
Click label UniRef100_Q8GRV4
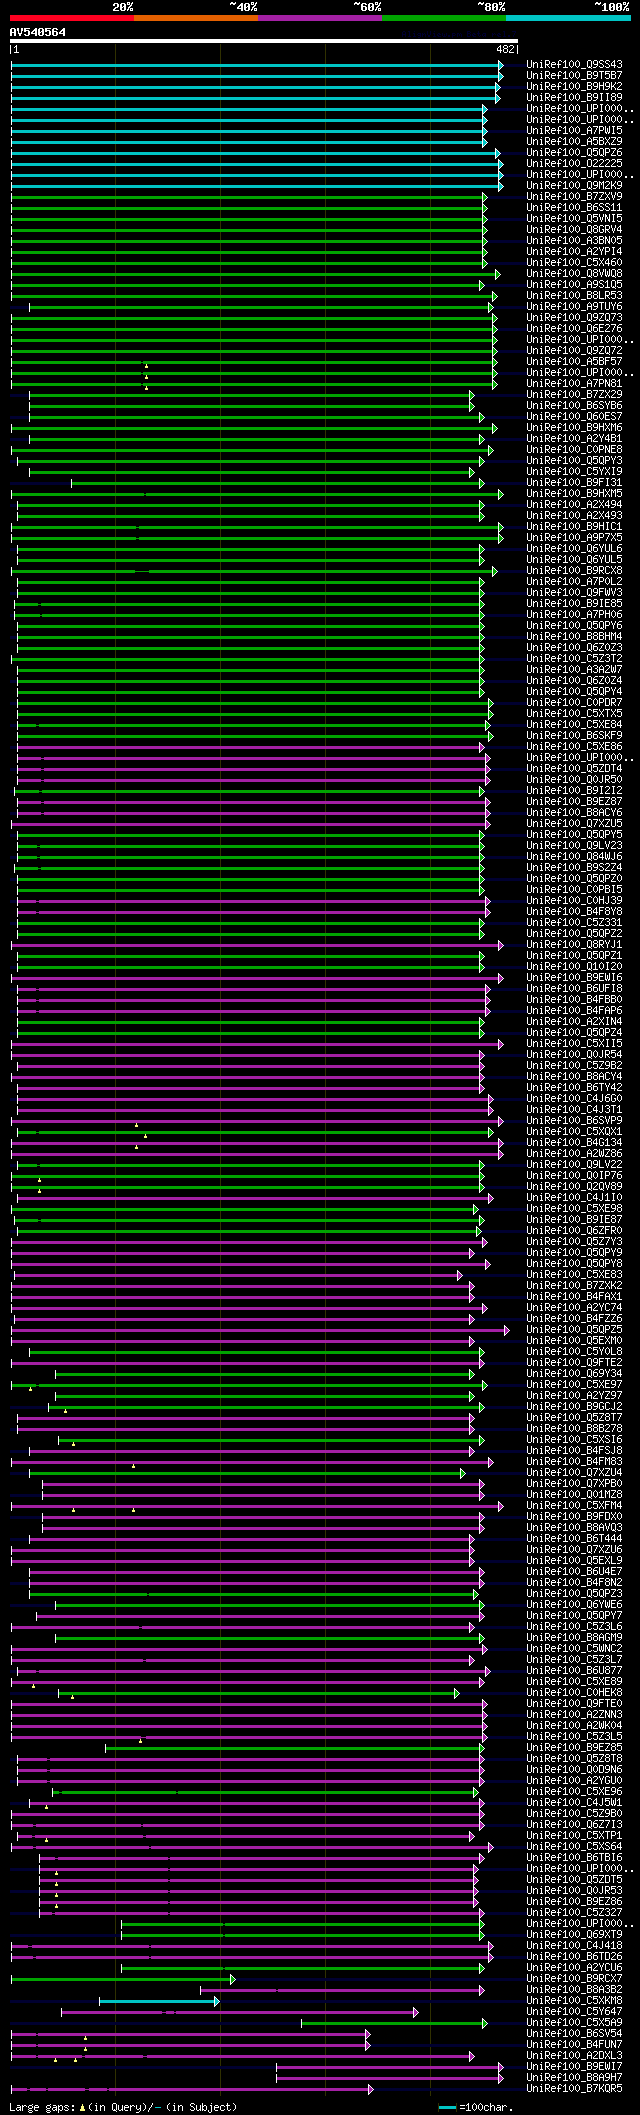[x=574, y=230]
